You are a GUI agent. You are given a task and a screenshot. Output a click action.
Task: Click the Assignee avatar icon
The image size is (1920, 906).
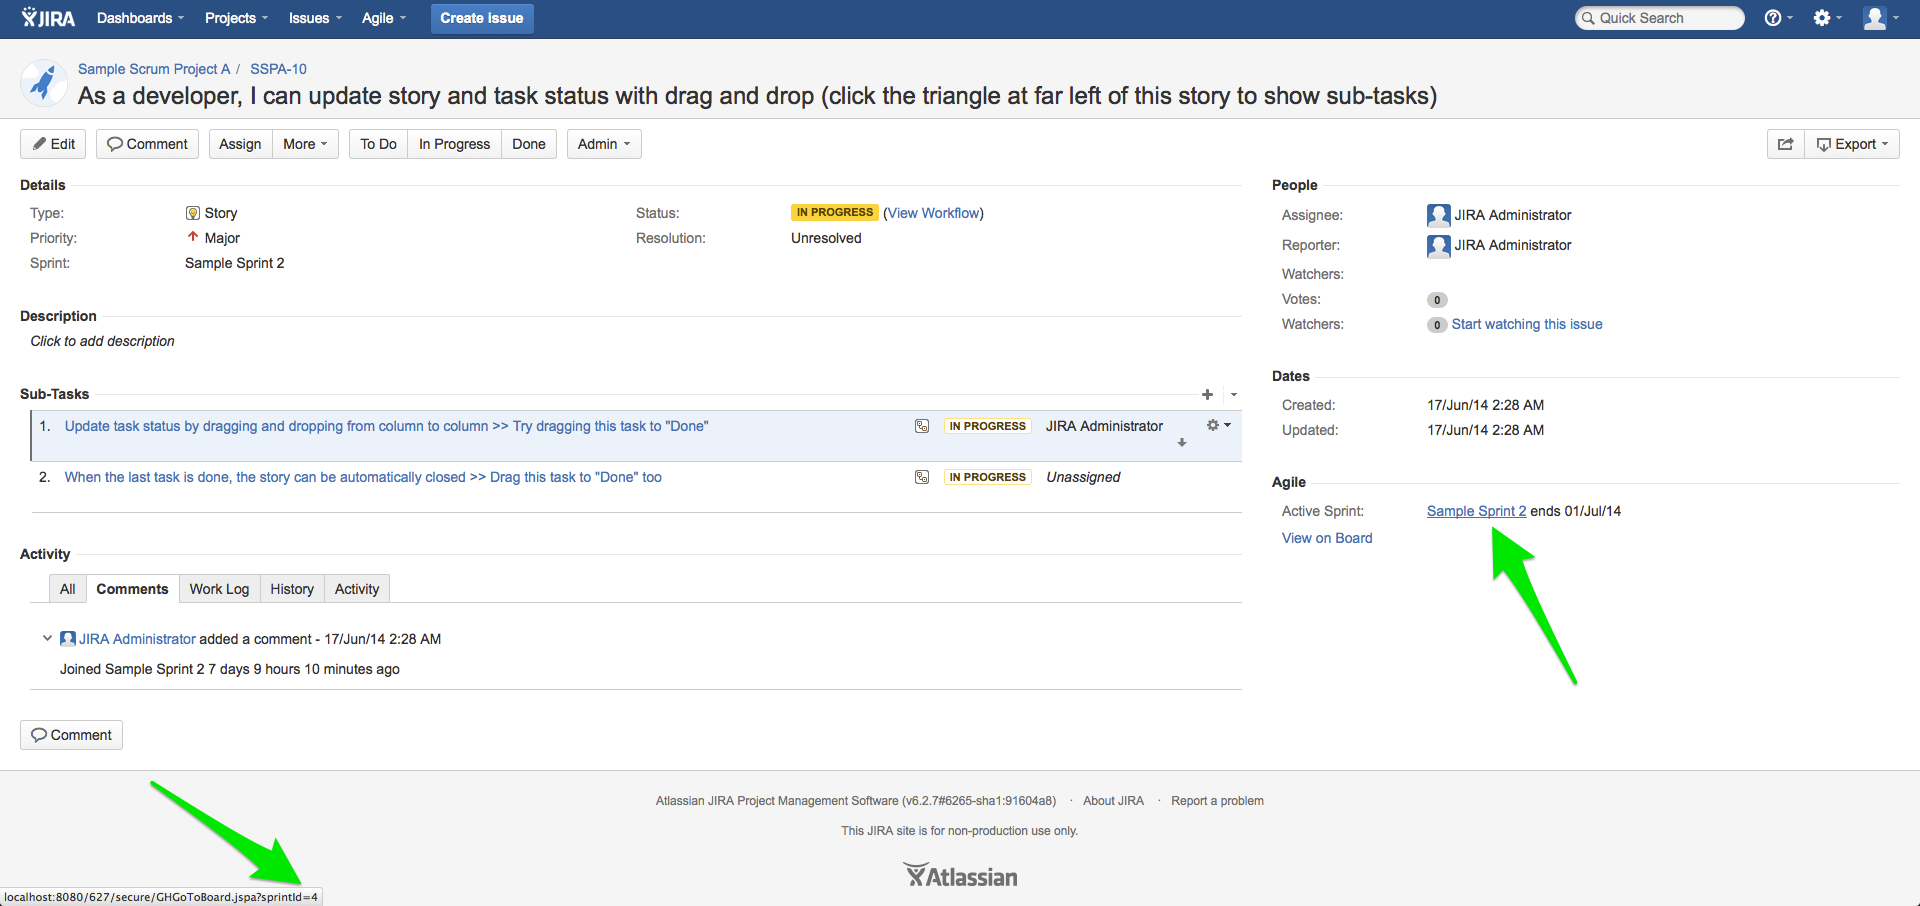(1438, 215)
